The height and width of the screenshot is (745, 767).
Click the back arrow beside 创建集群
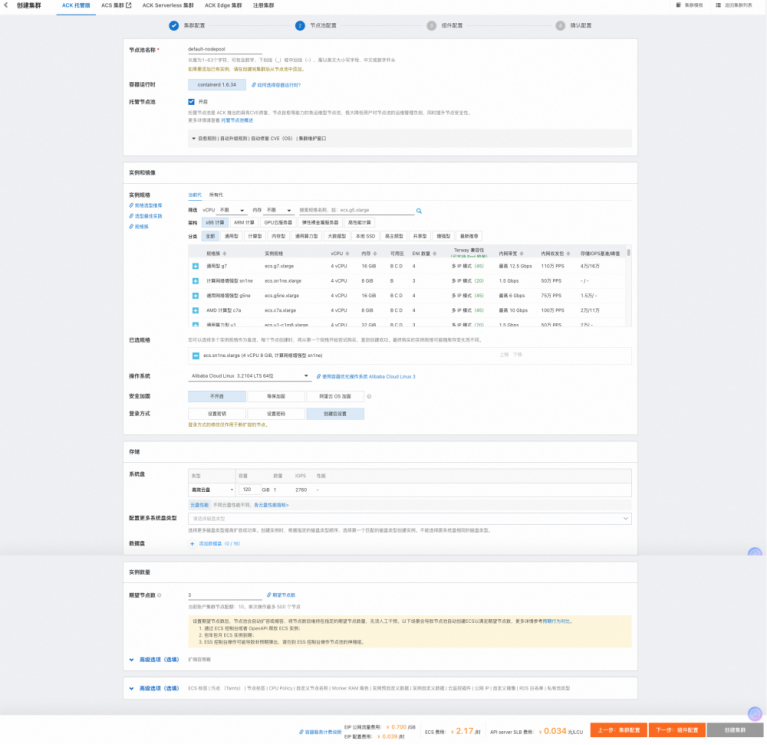pos(6,5)
